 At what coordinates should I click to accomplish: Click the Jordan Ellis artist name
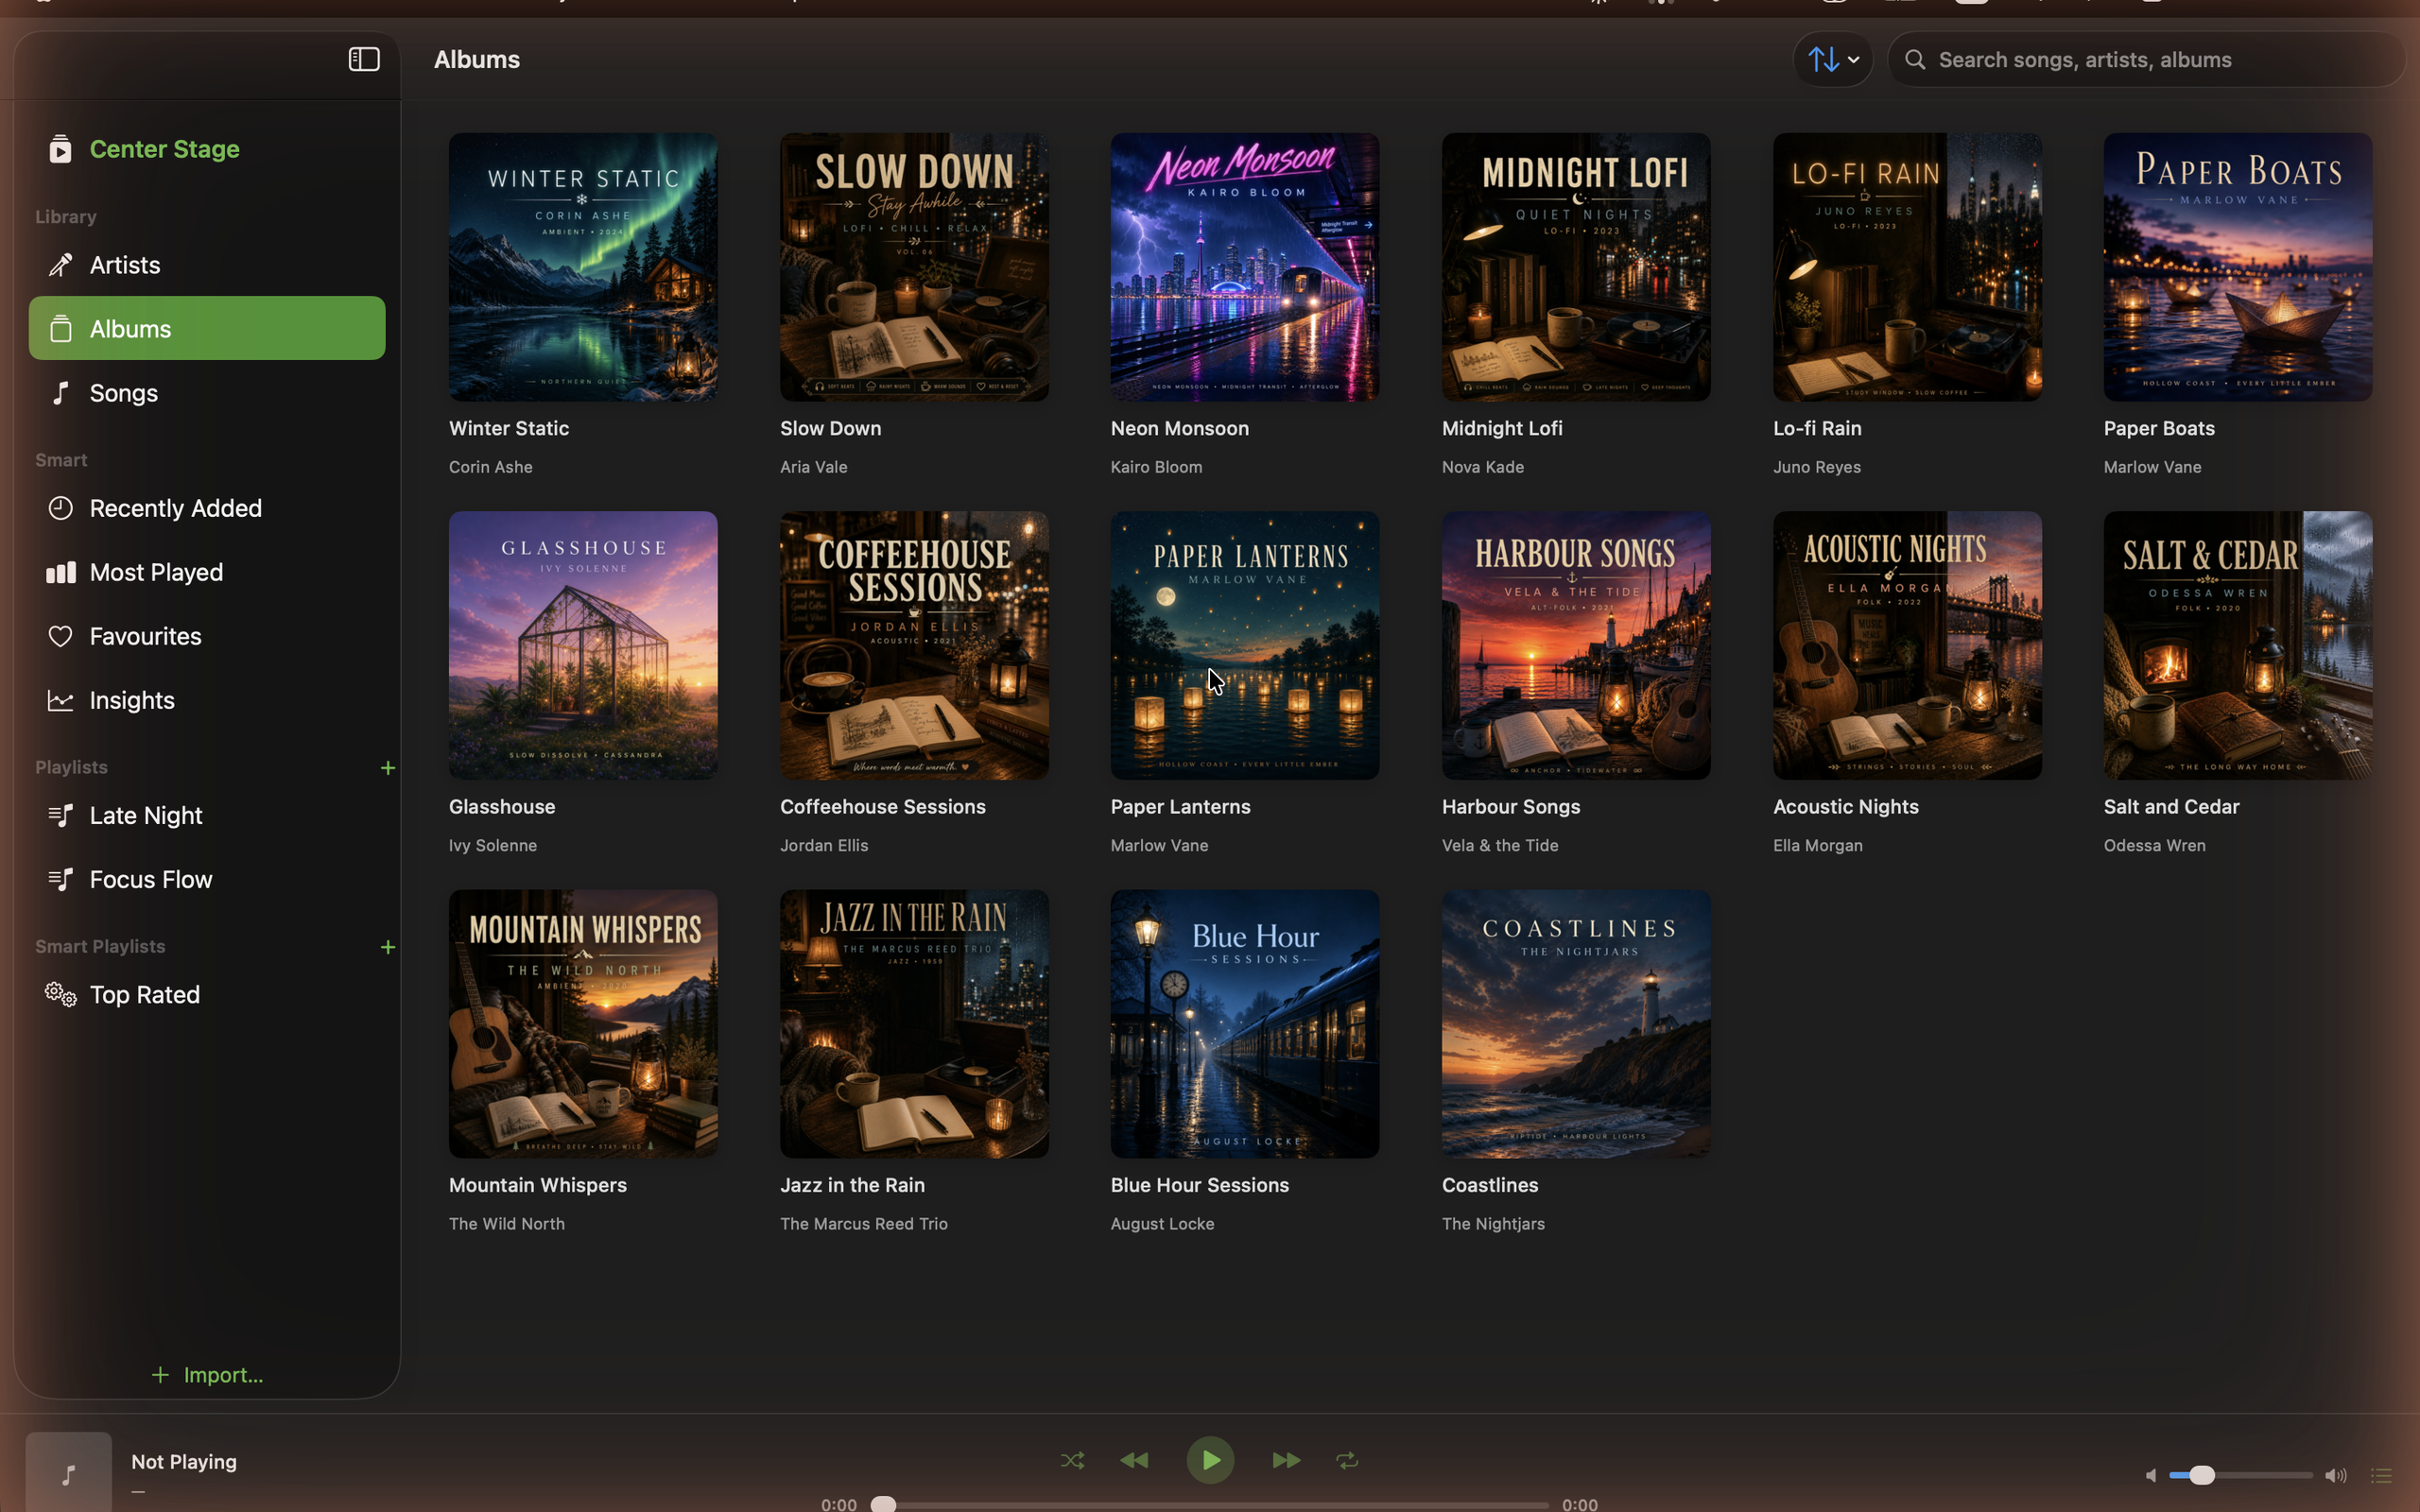[824, 845]
